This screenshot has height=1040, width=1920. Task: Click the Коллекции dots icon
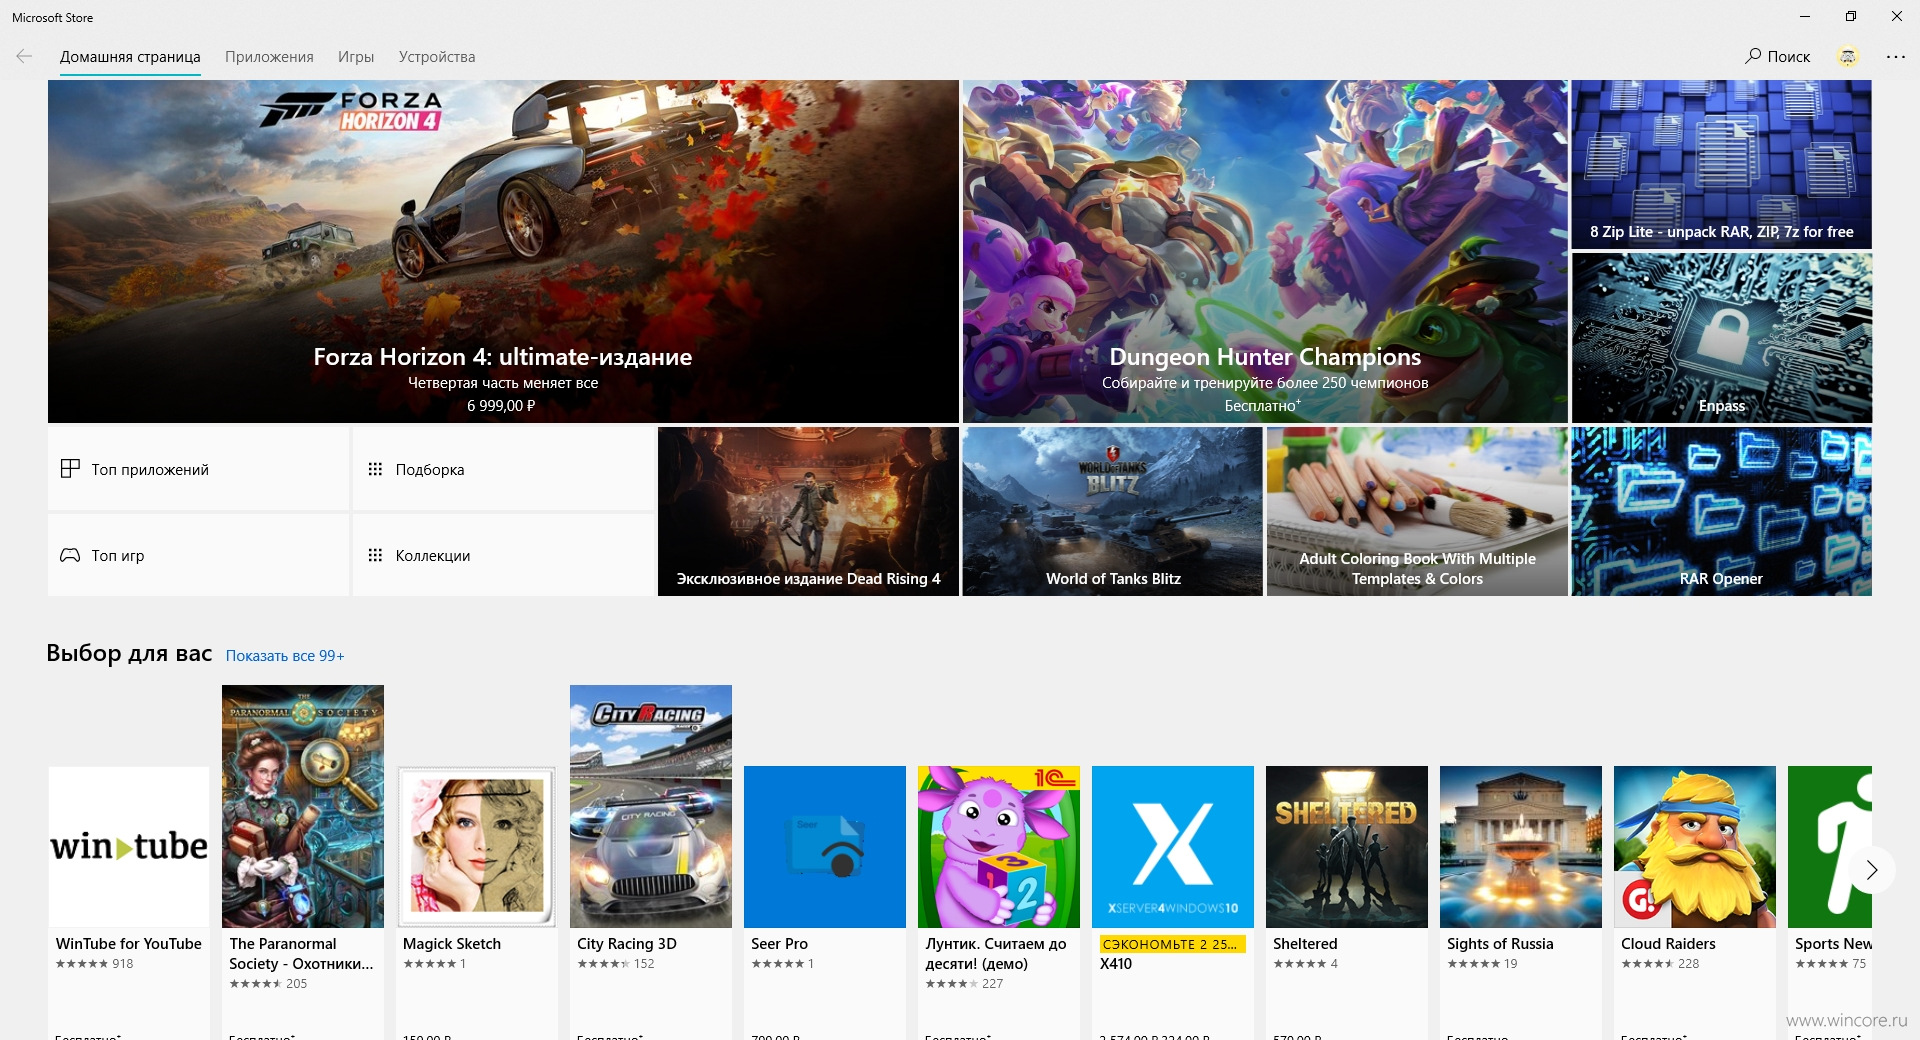pyautogui.click(x=375, y=555)
